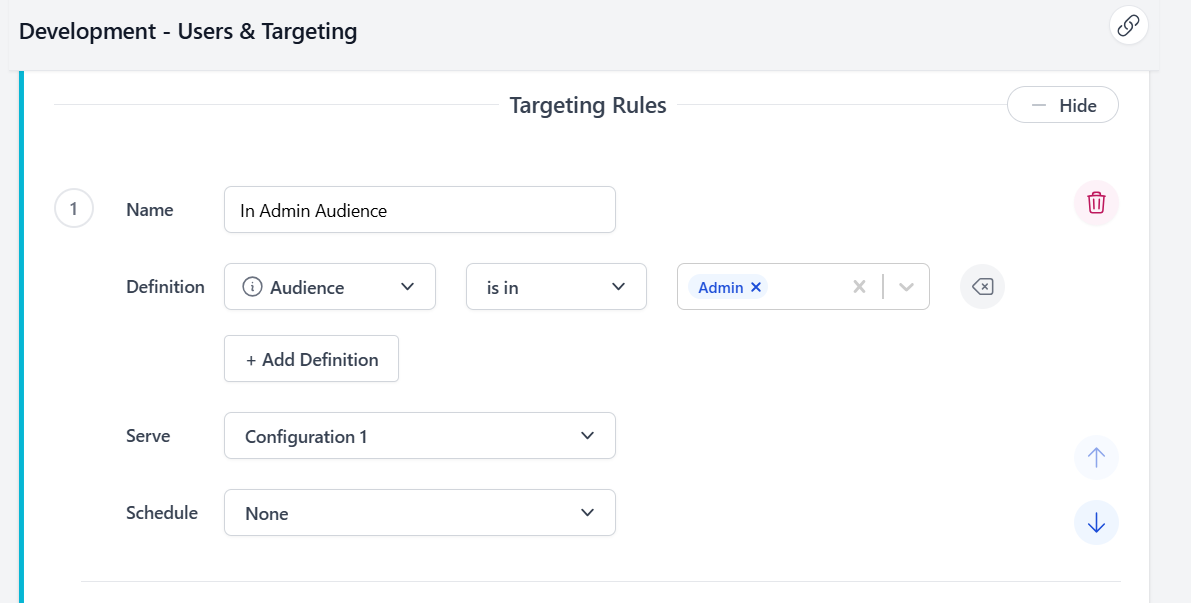Click the Schedule label
Screen dimensions: 1191x603
point(162,513)
